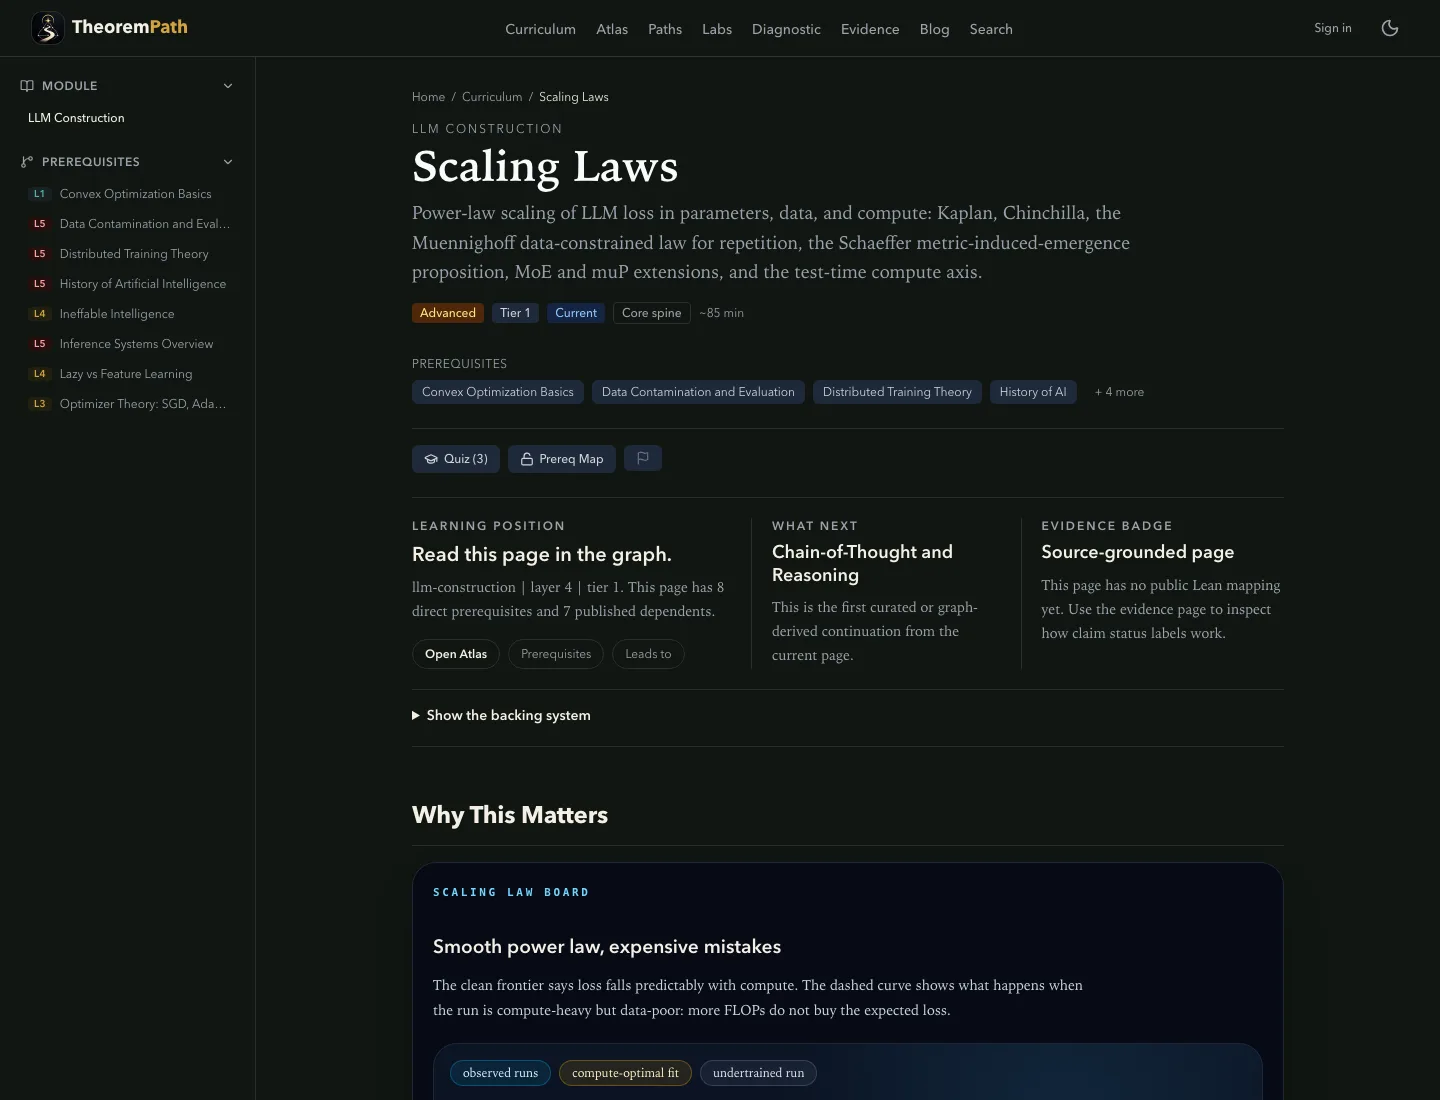
Task: Open the Blog nav link
Action: 935,29
